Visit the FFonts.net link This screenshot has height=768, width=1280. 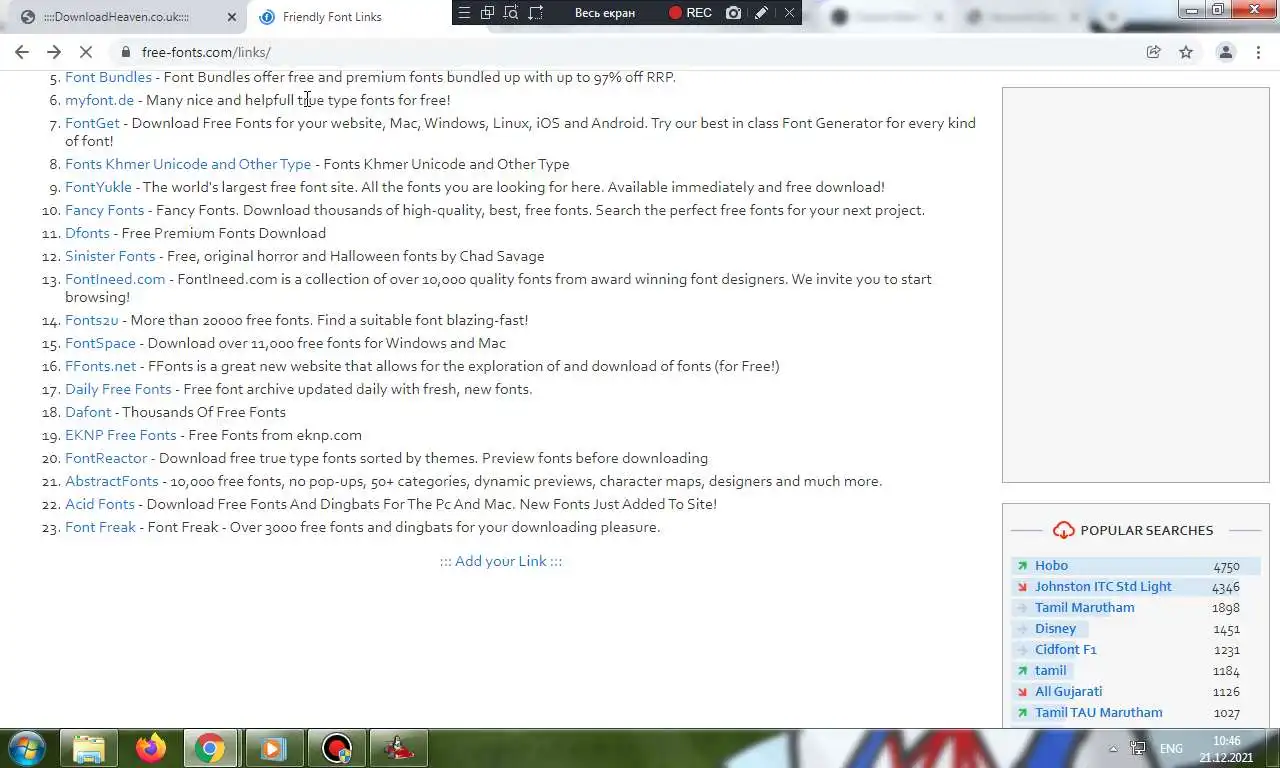click(100, 366)
